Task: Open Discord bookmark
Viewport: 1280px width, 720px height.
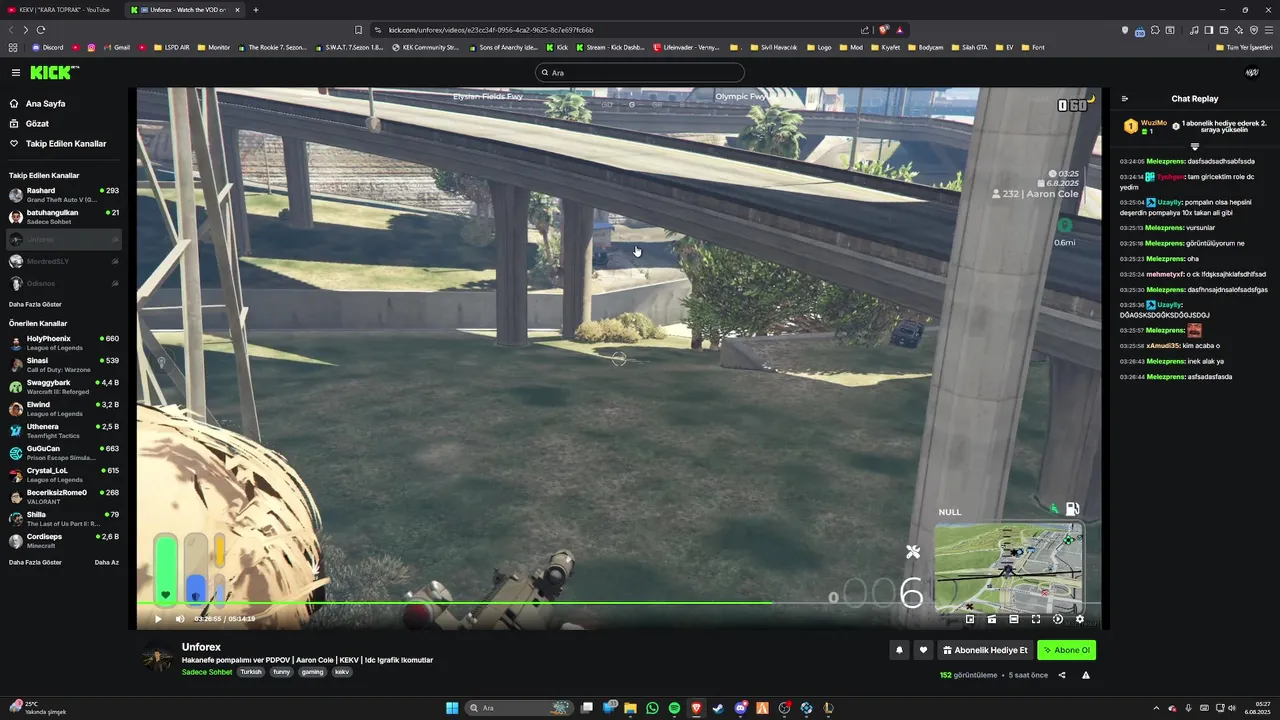Action: pyautogui.click(x=47, y=47)
